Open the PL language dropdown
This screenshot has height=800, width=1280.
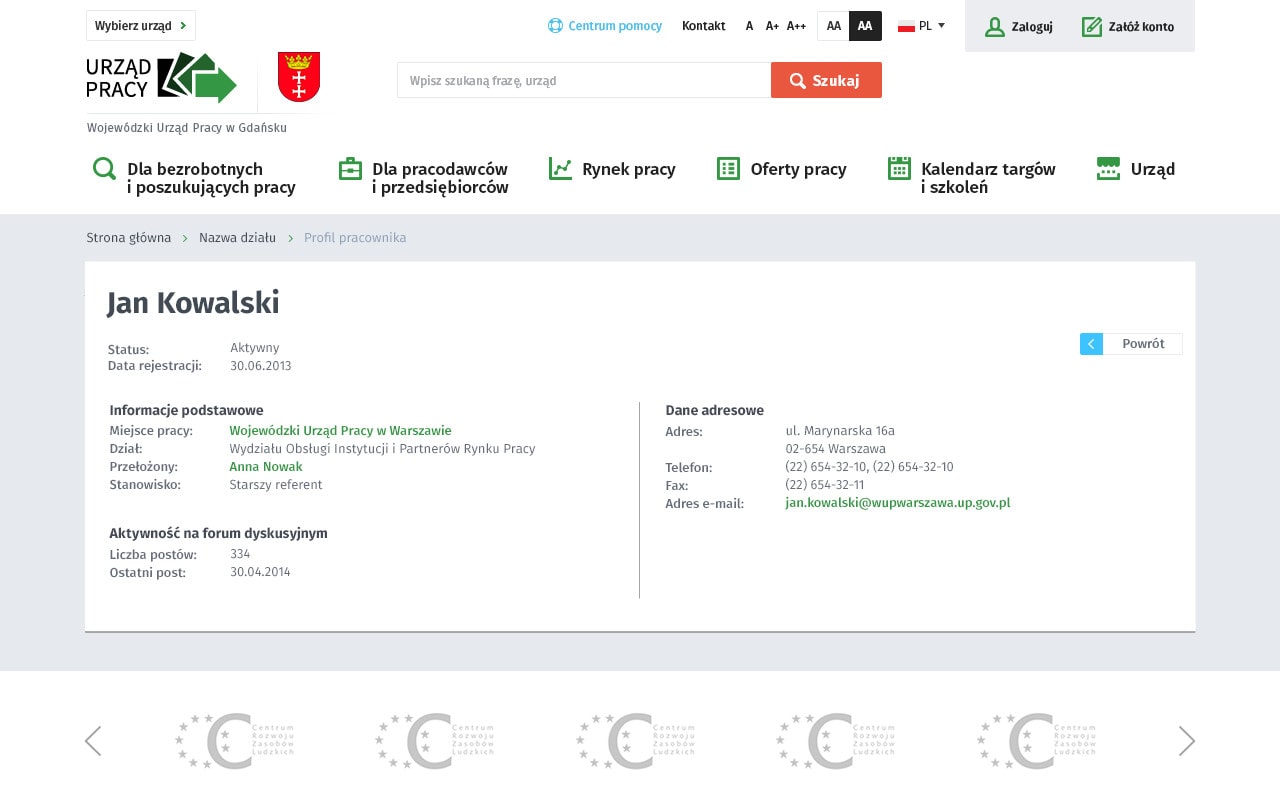[921, 26]
